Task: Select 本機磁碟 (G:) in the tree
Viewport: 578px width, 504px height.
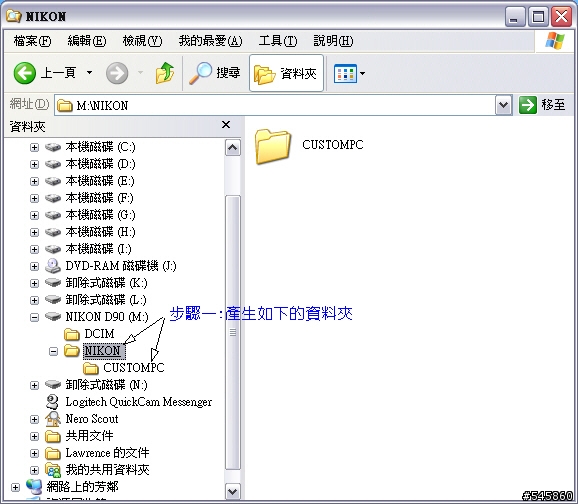Action: tap(100, 215)
